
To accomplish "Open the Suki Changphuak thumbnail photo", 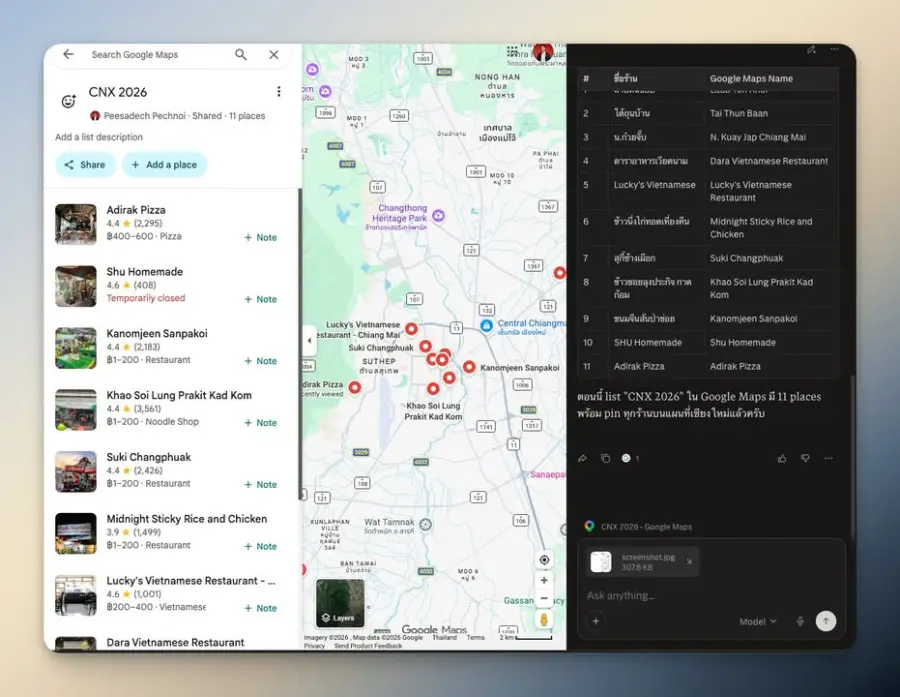I will click(76, 471).
